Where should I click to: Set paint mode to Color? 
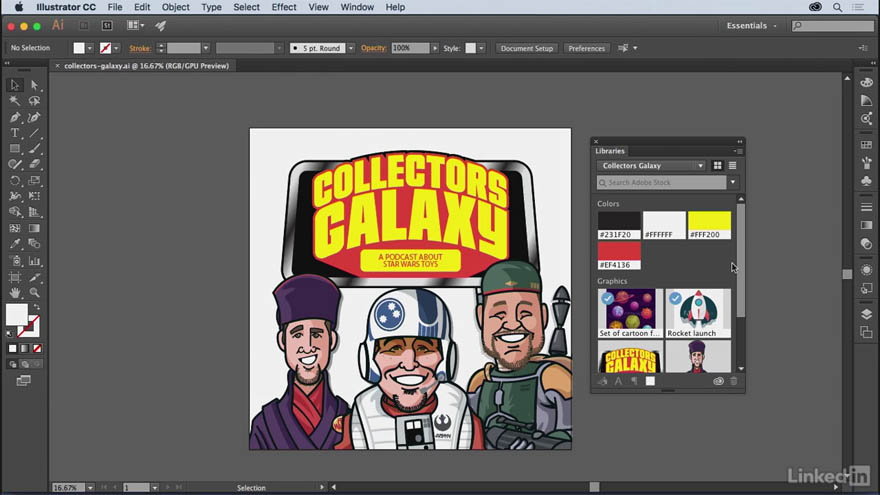tap(12, 349)
